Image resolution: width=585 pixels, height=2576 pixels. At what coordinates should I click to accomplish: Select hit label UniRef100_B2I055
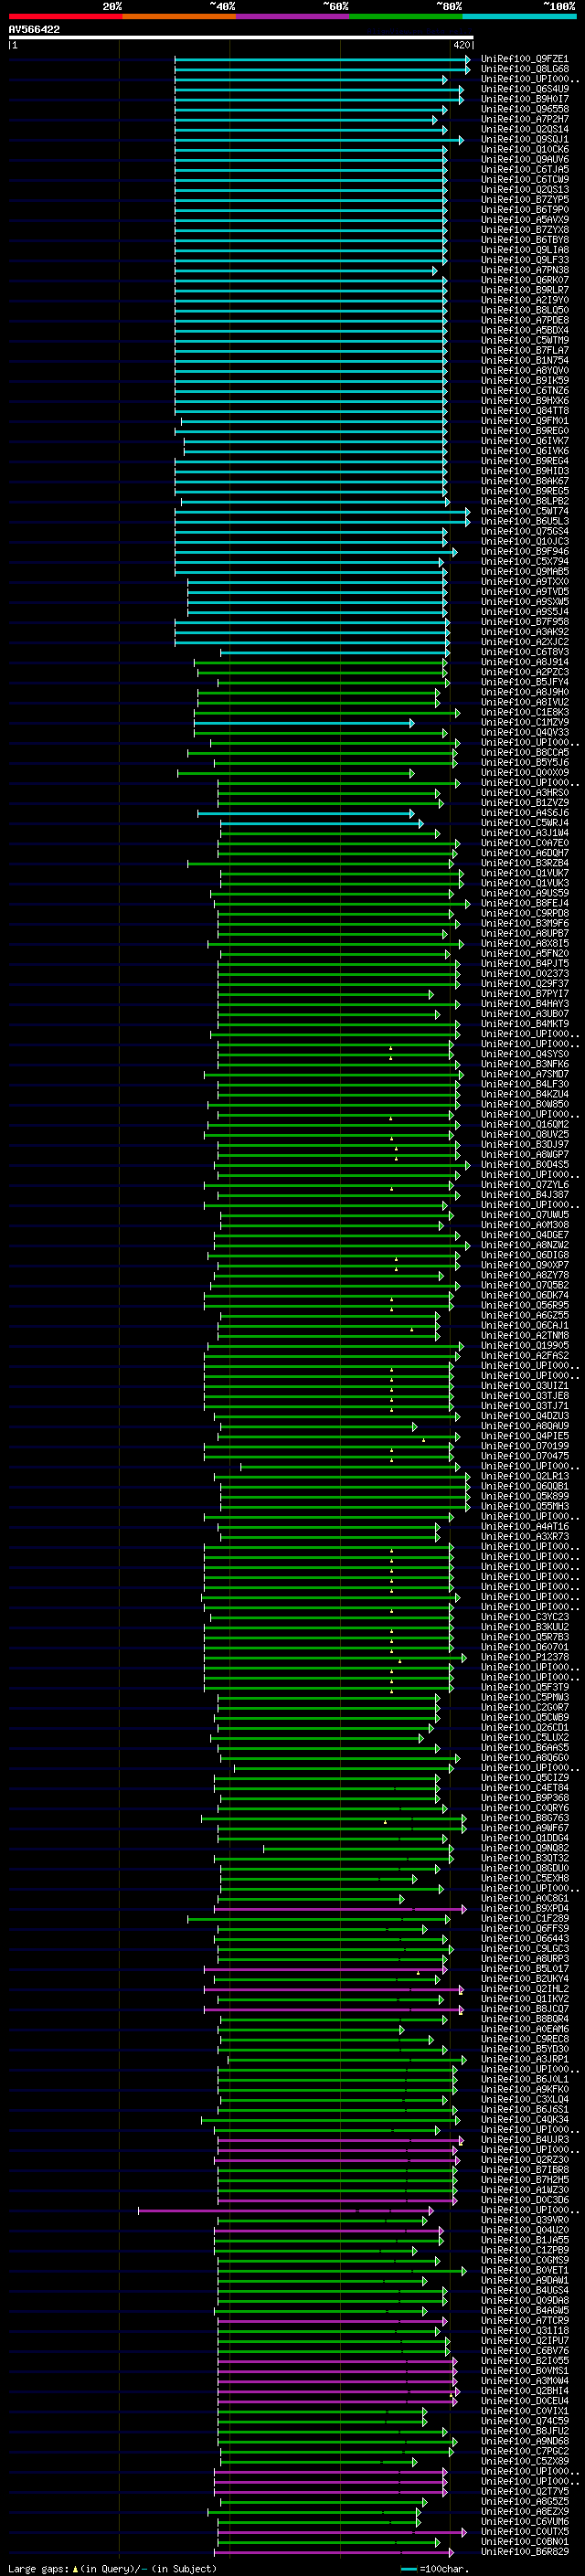[524, 2360]
